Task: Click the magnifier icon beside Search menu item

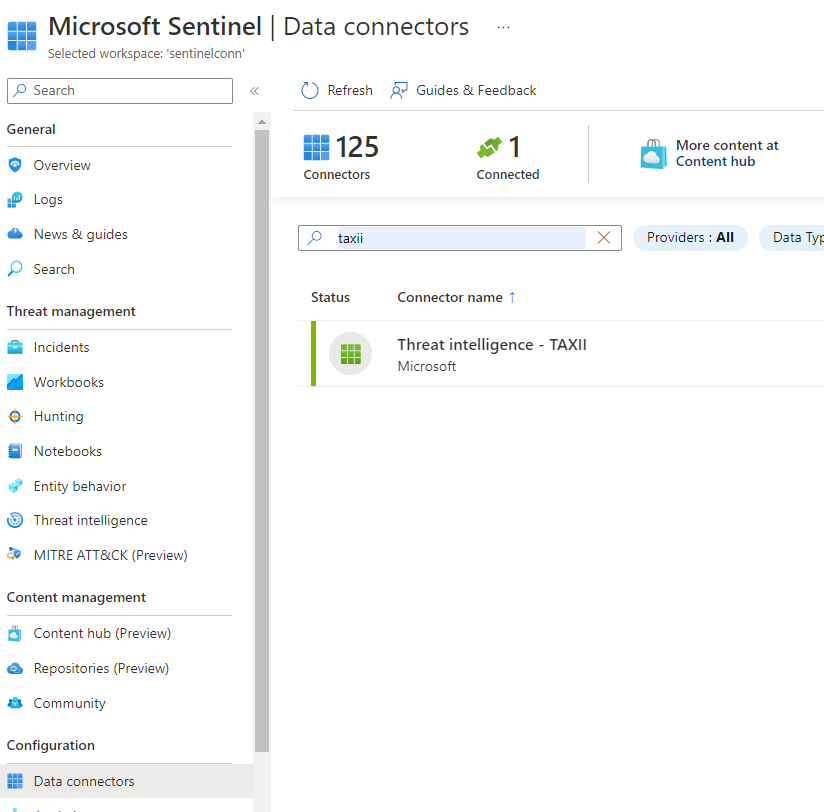Action: pos(15,269)
